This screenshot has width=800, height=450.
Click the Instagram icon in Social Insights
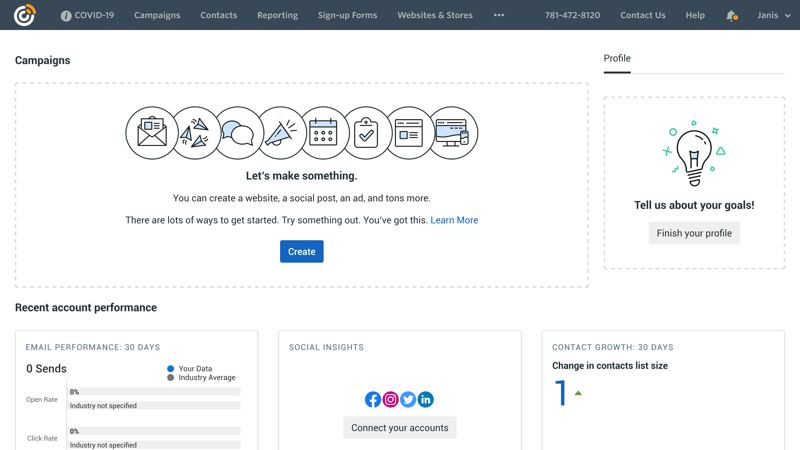390,399
